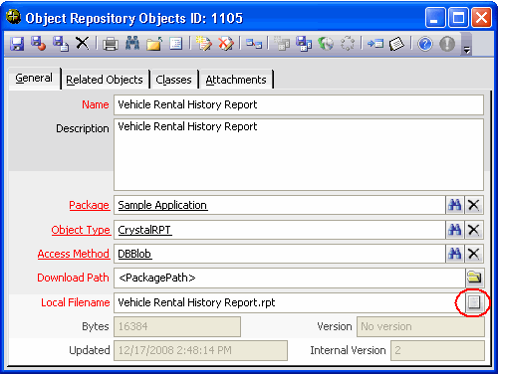Click the Local Filename input field

(x=290, y=303)
